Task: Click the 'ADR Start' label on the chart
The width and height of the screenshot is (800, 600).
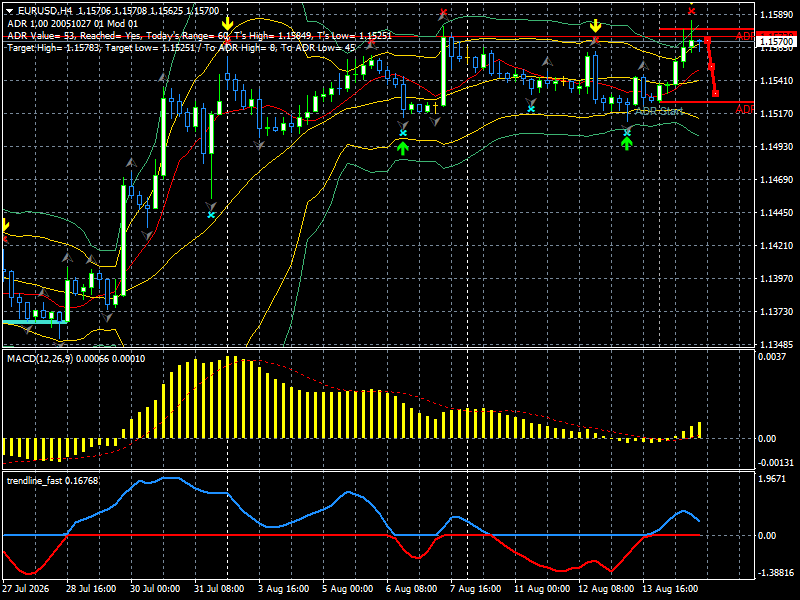Action: tap(659, 111)
